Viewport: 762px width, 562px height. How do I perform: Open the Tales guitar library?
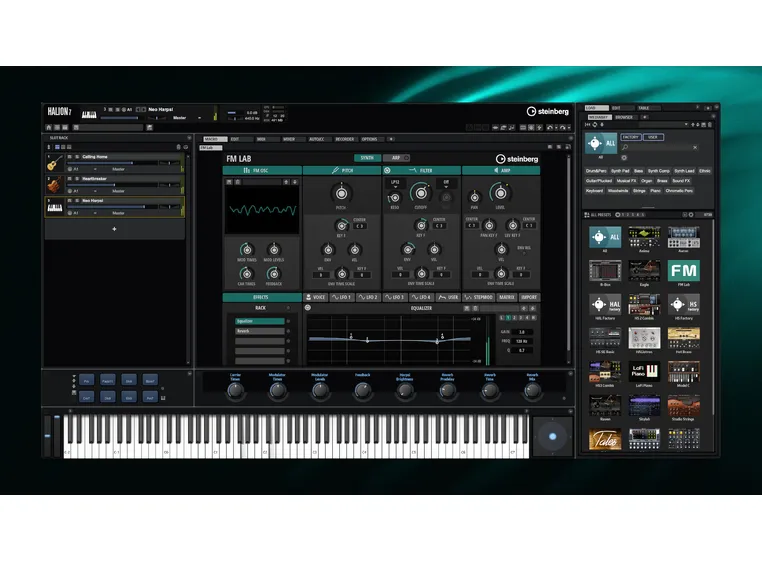[605, 439]
